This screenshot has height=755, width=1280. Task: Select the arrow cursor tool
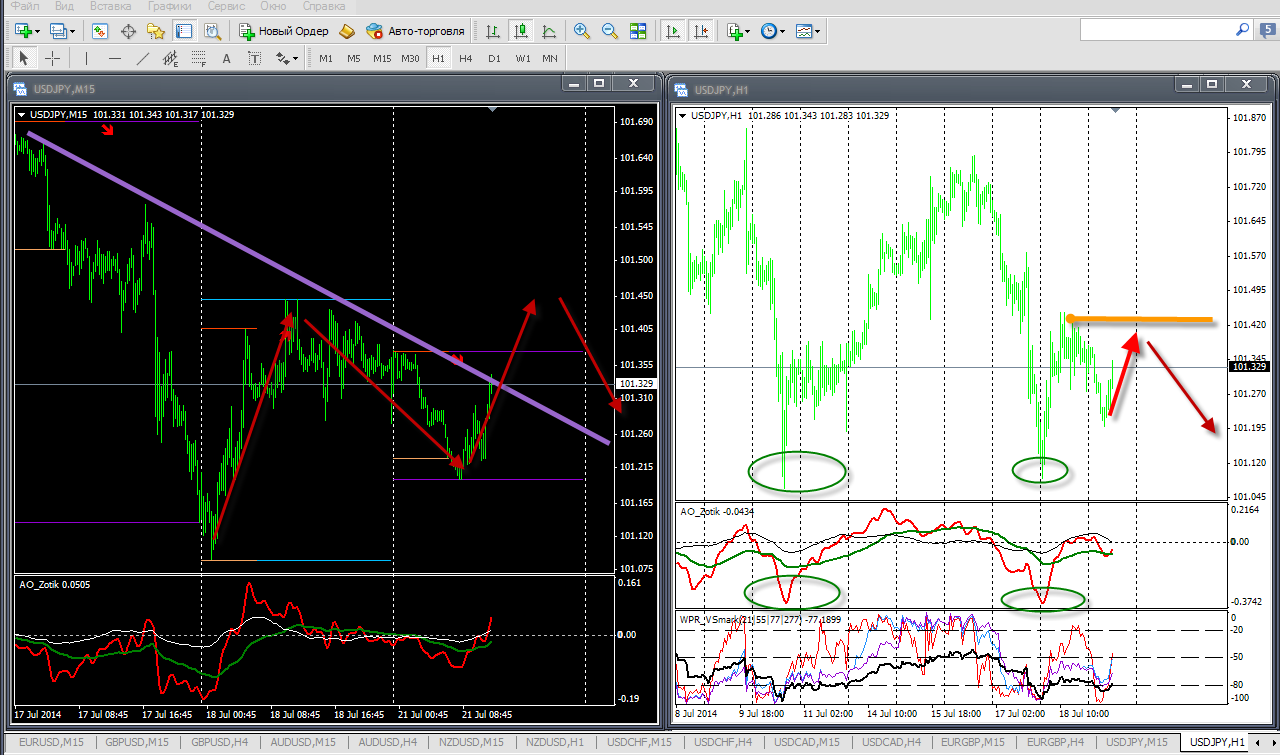pyautogui.click(x=24, y=58)
